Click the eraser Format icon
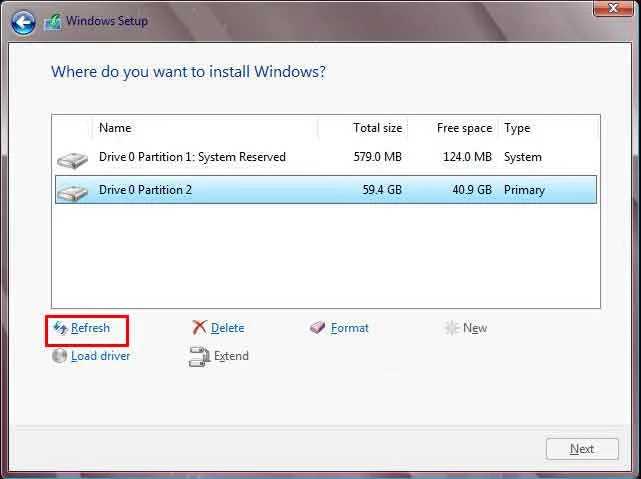Viewport: 641px width, 479px height. point(318,327)
